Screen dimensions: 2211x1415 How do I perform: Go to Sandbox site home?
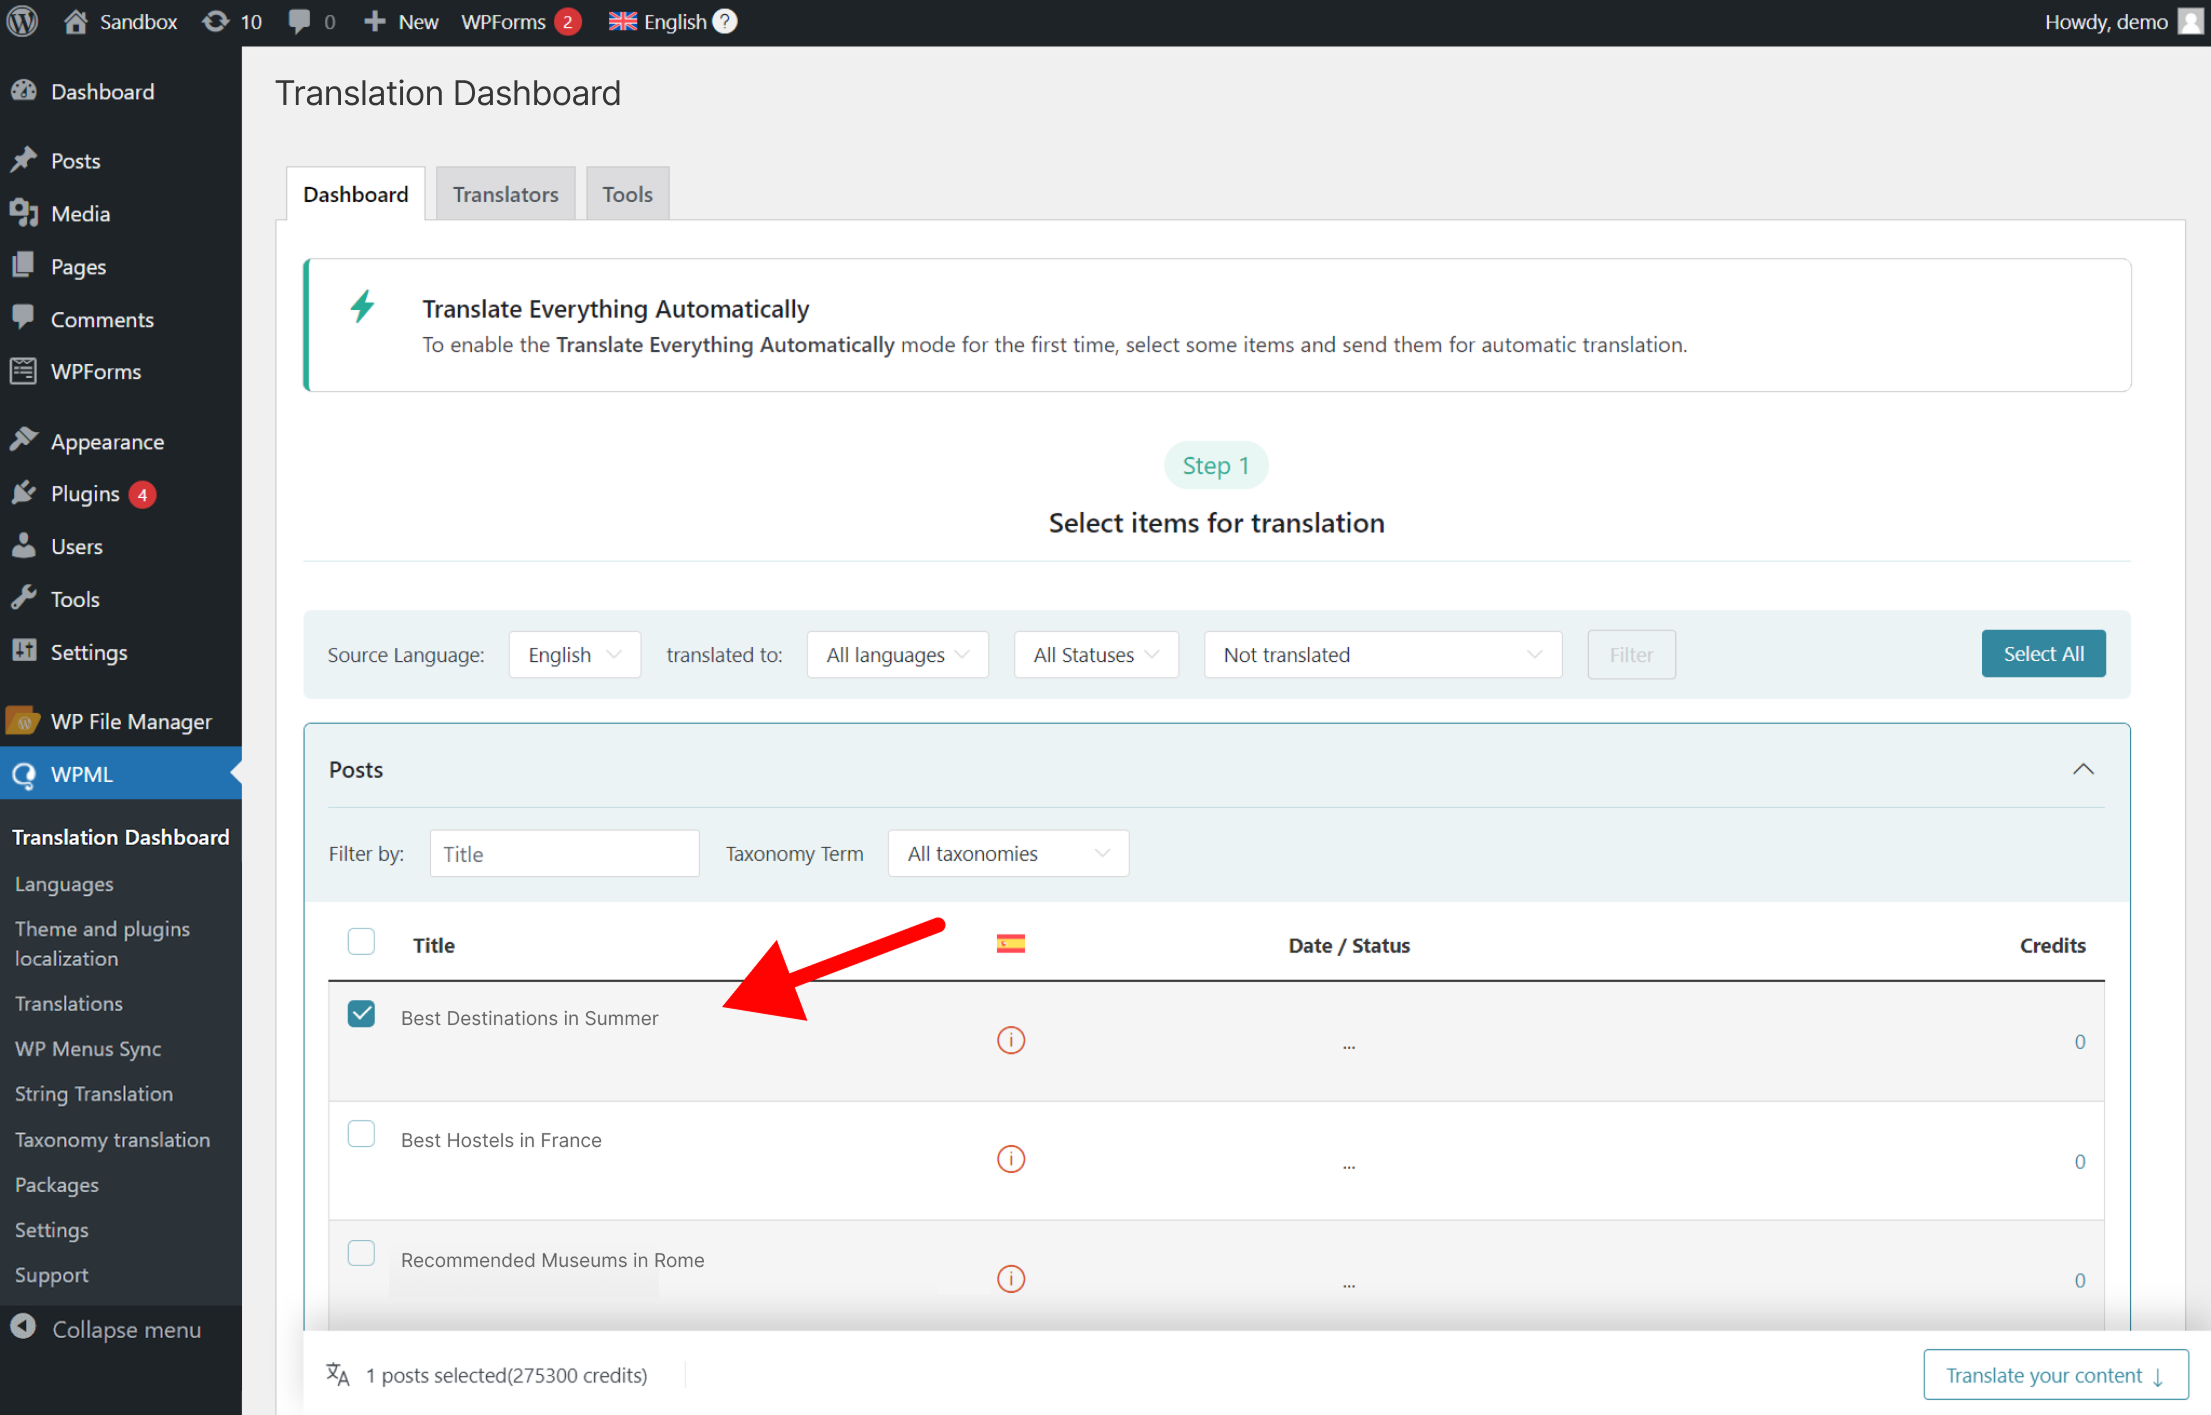[120, 21]
